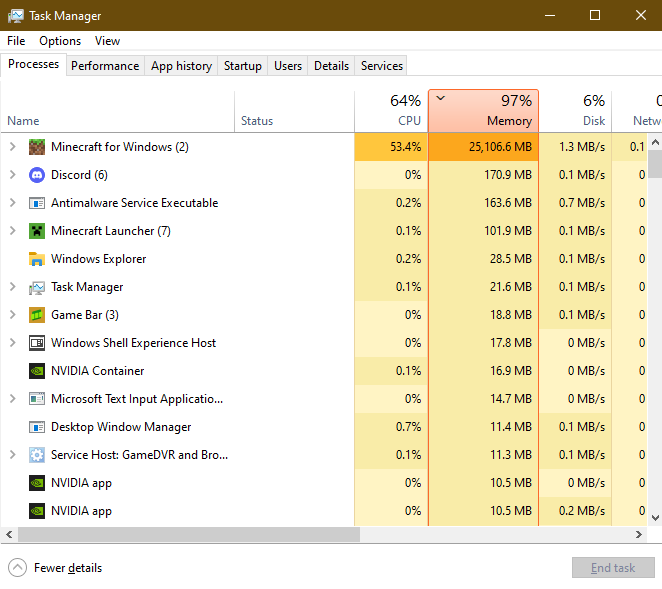Expand the Discord (6) process group
This screenshot has height=589, width=662.
(13, 175)
